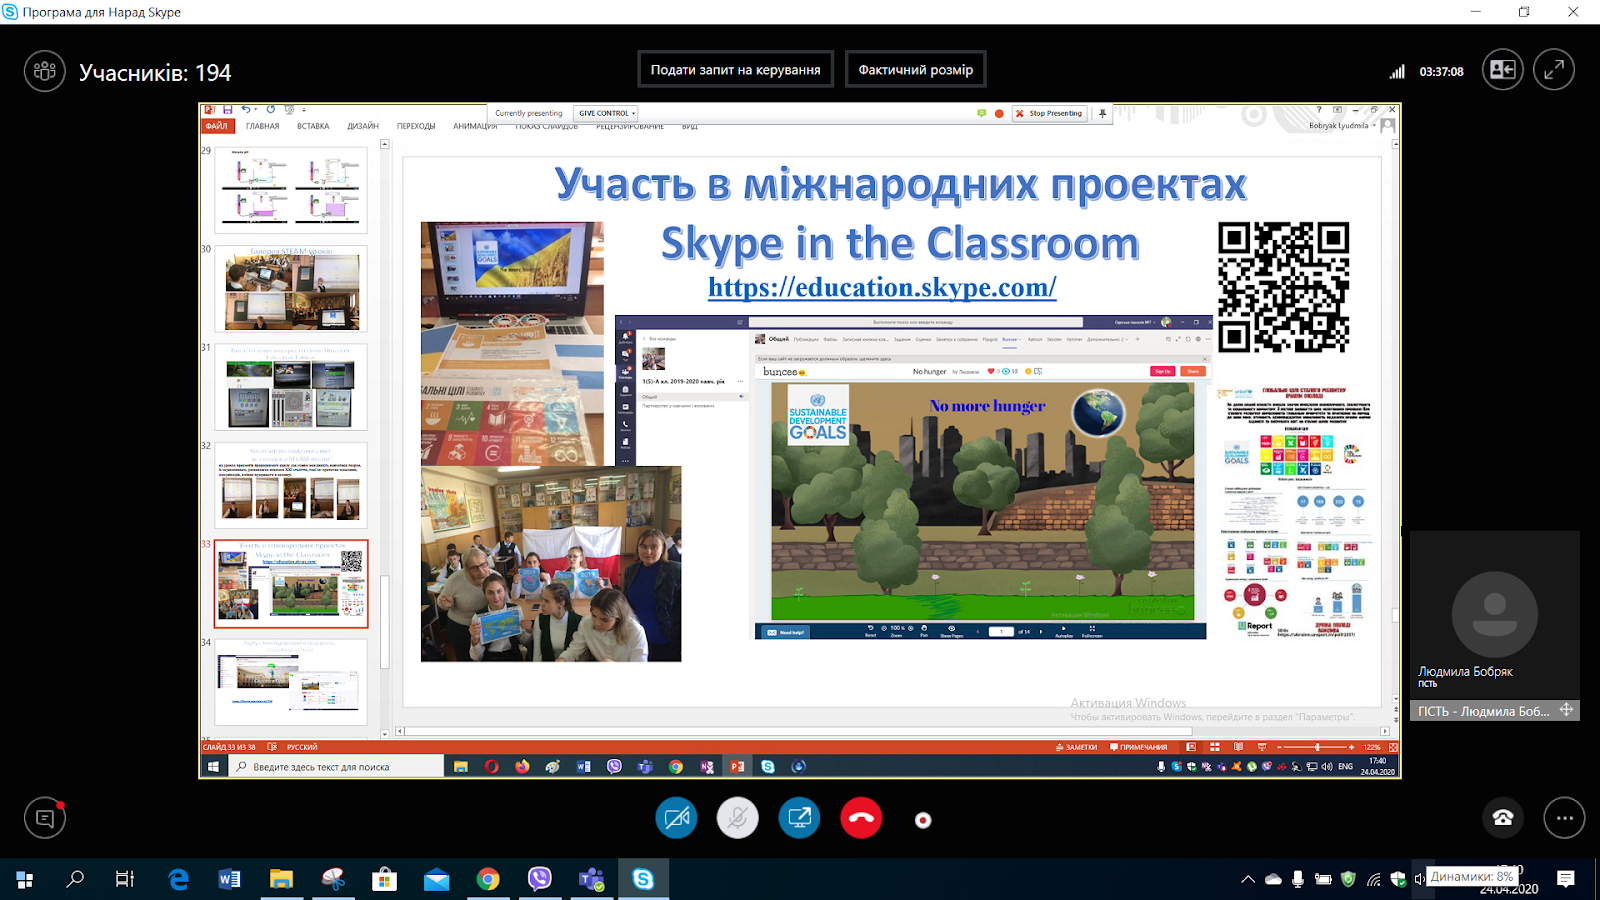Viewport: 1600px width, 900px height.
Task: Open the More options ellipsis
Action: tap(1564, 818)
